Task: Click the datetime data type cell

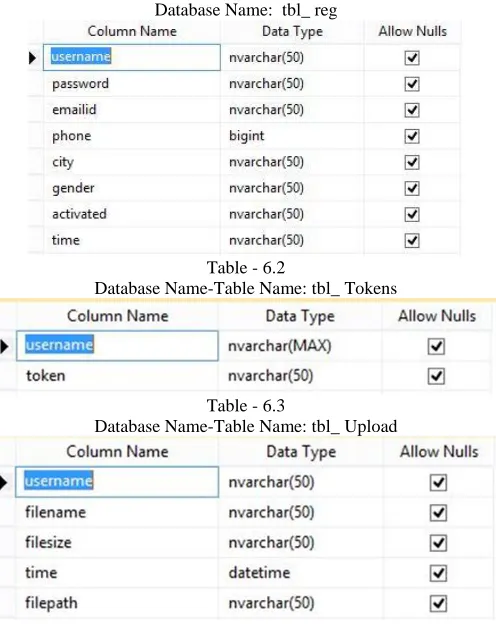Action: point(301,573)
